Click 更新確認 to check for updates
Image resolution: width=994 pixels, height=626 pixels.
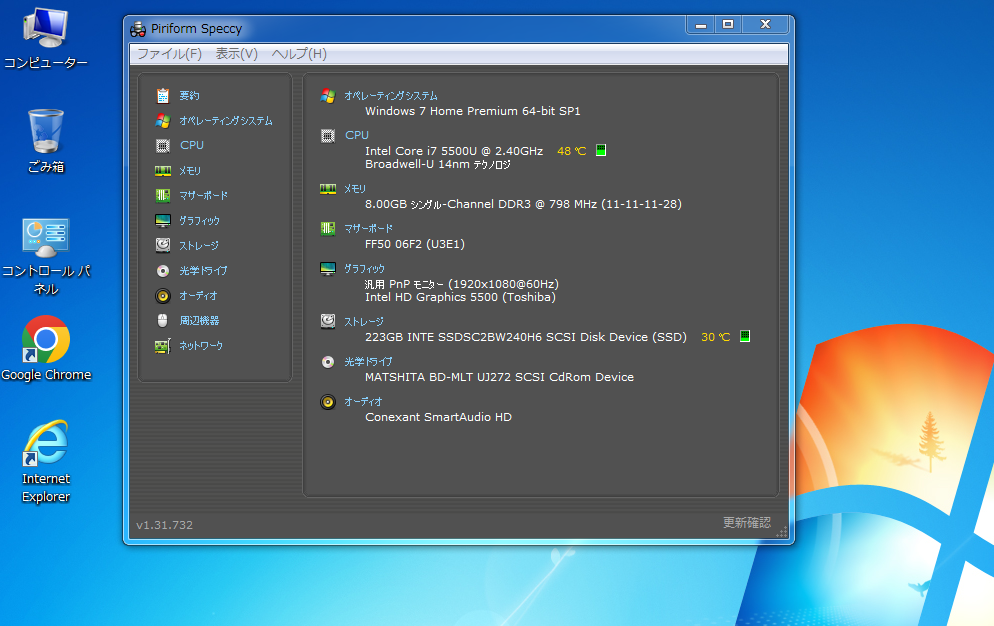(x=747, y=523)
